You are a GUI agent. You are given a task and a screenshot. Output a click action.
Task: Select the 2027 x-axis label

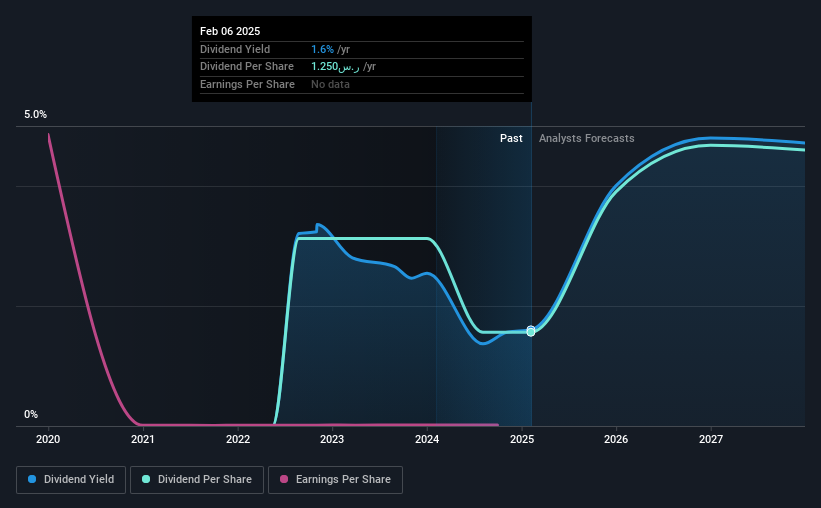[711, 439]
